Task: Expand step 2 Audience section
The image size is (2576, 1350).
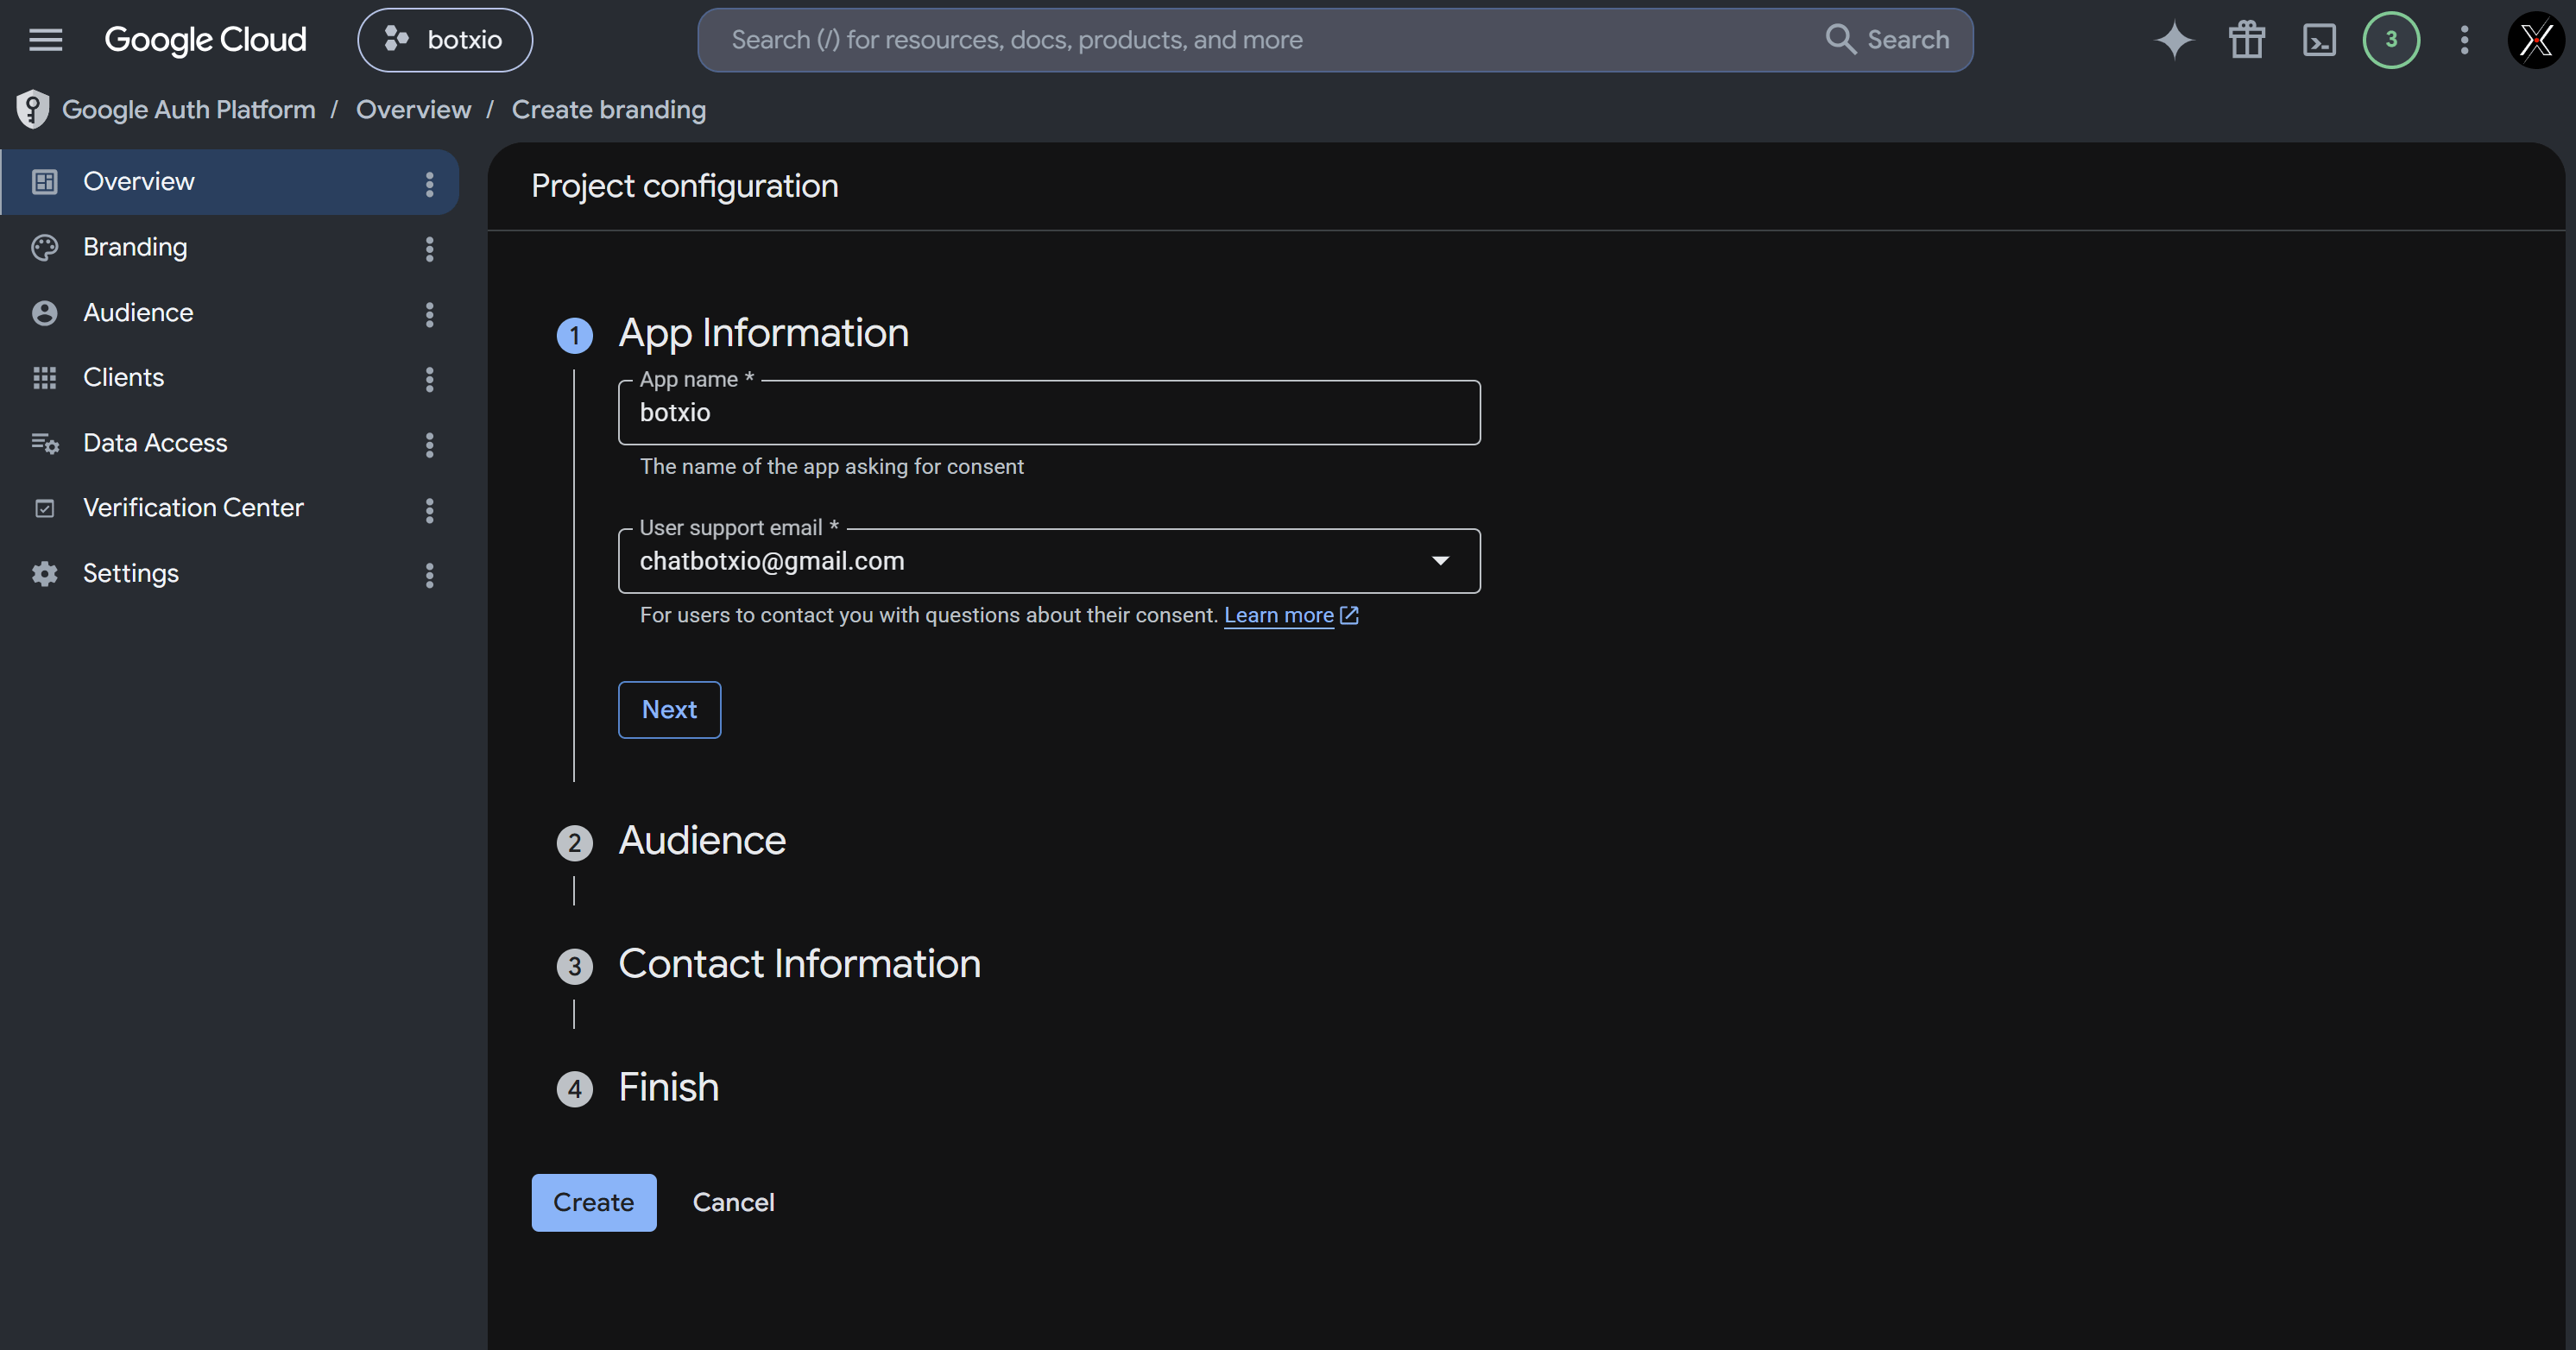Action: [x=702, y=841]
